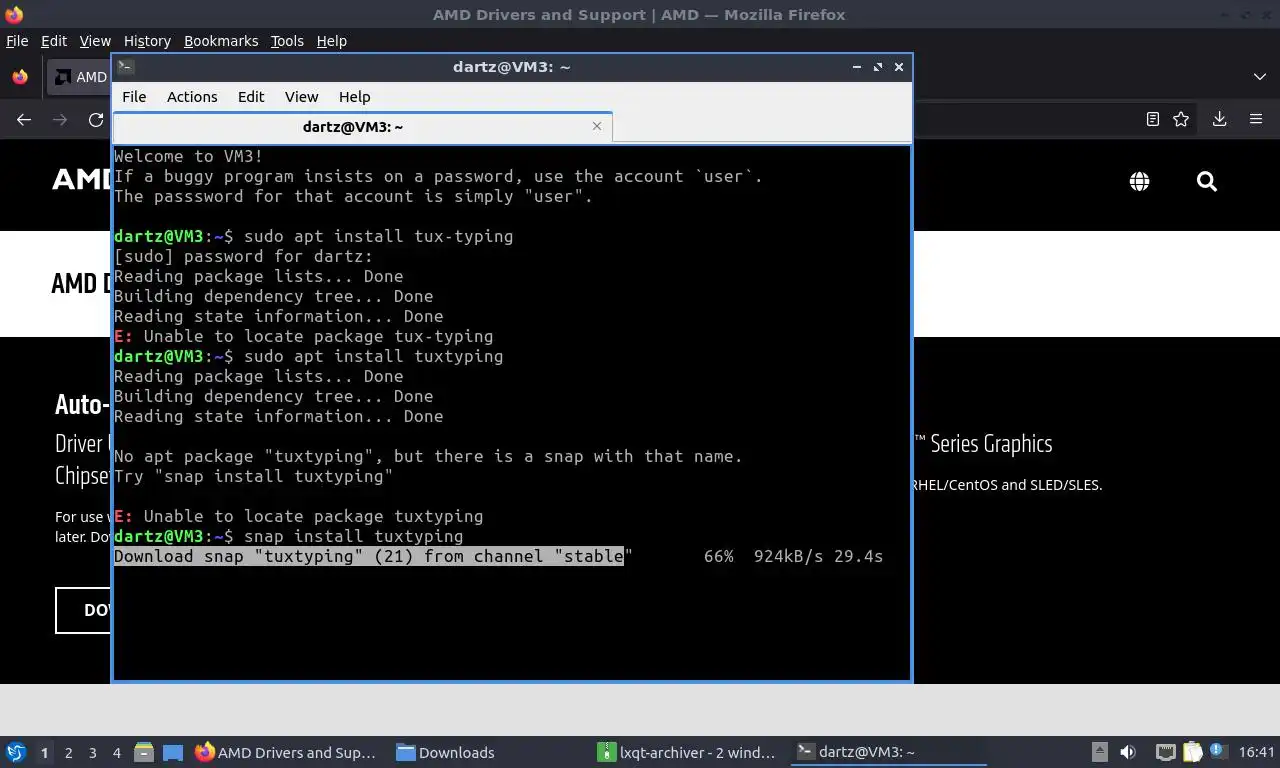Switch to dartz@VM3 terminal taskbar entry
1280x768 pixels.
click(x=889, y=752)
